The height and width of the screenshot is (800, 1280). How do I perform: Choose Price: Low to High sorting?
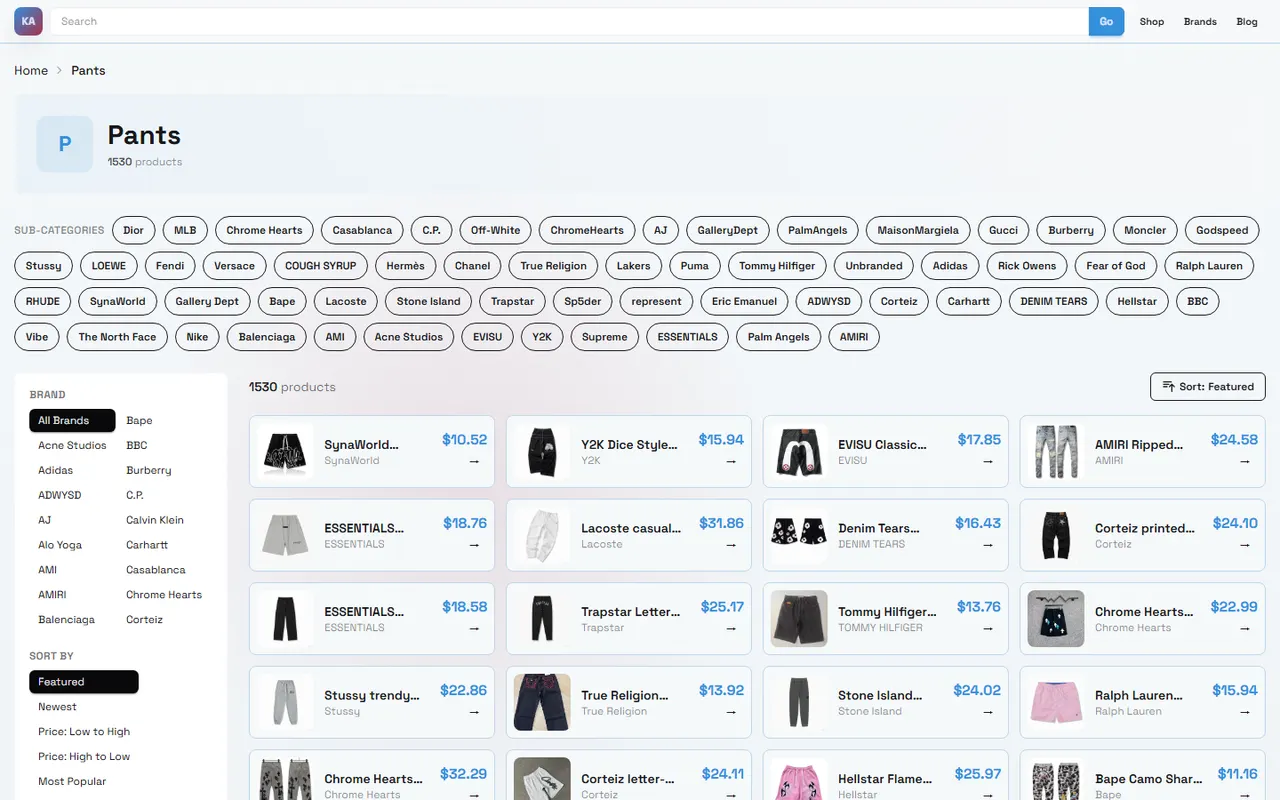[84, 732]
